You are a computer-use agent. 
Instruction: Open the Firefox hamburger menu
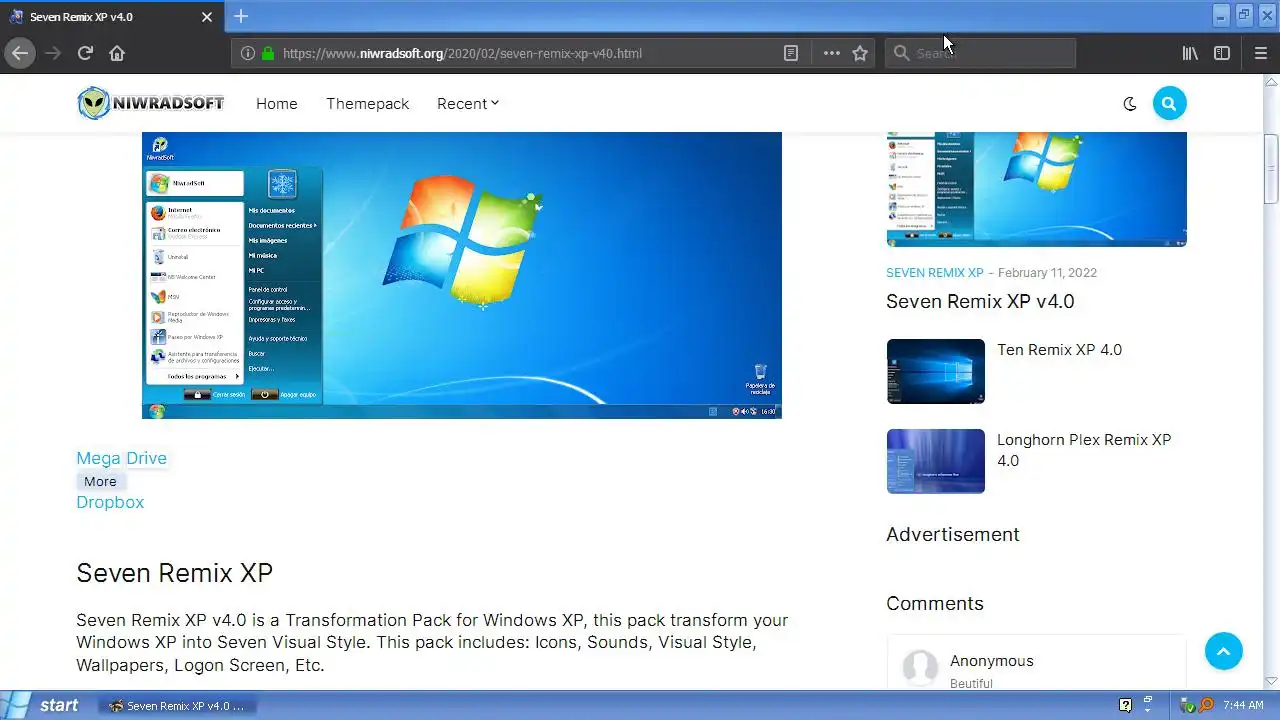coord(1260,53)
